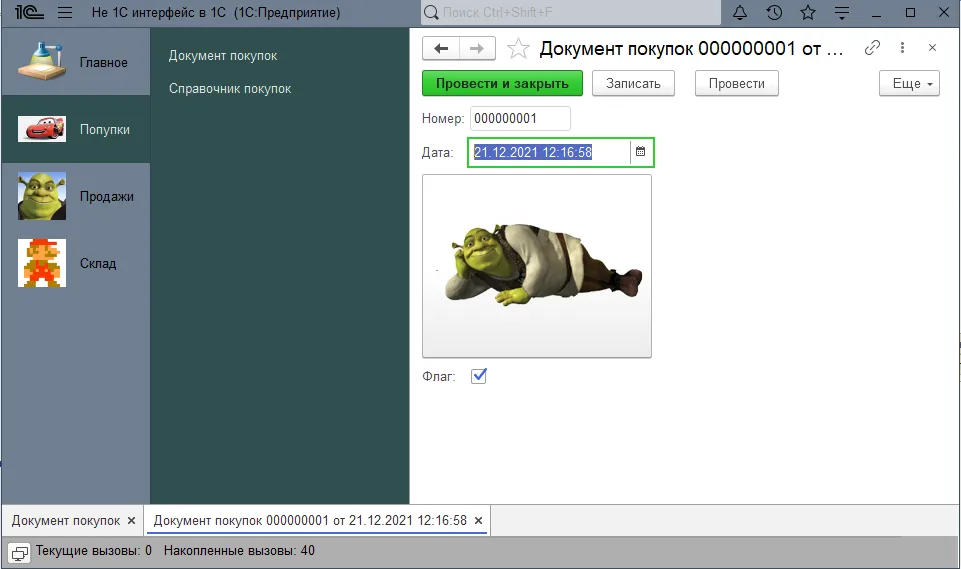Toggle the Флаг checkbox
Image resolution: width=961 pixels, height=569 pixels.
point(479,376)
